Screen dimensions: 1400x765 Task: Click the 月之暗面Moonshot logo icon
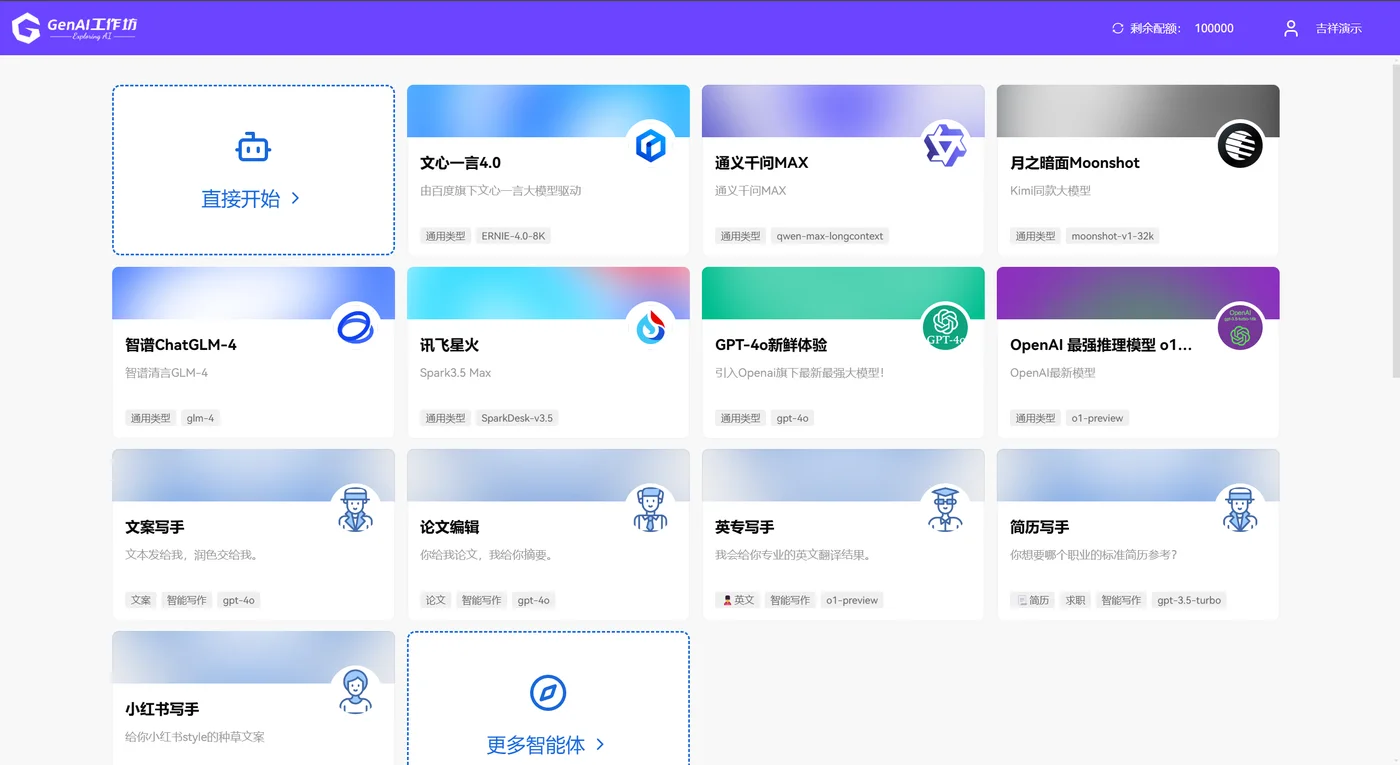pyautogui.click(x=1240, y=146)
